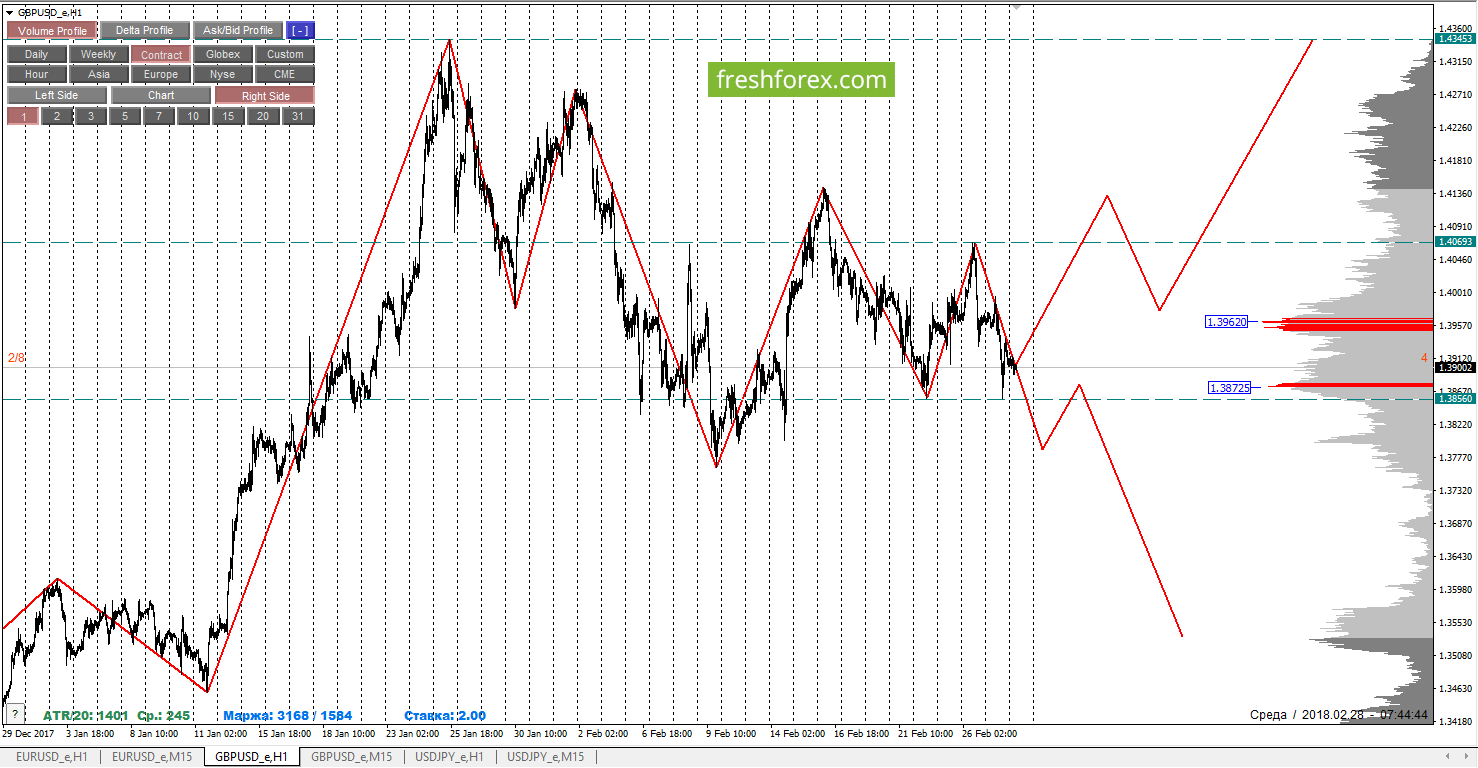Viewport: 1478px width, 768px height.
Task: Place the profile on the Right Side
Action: point(265,96)
